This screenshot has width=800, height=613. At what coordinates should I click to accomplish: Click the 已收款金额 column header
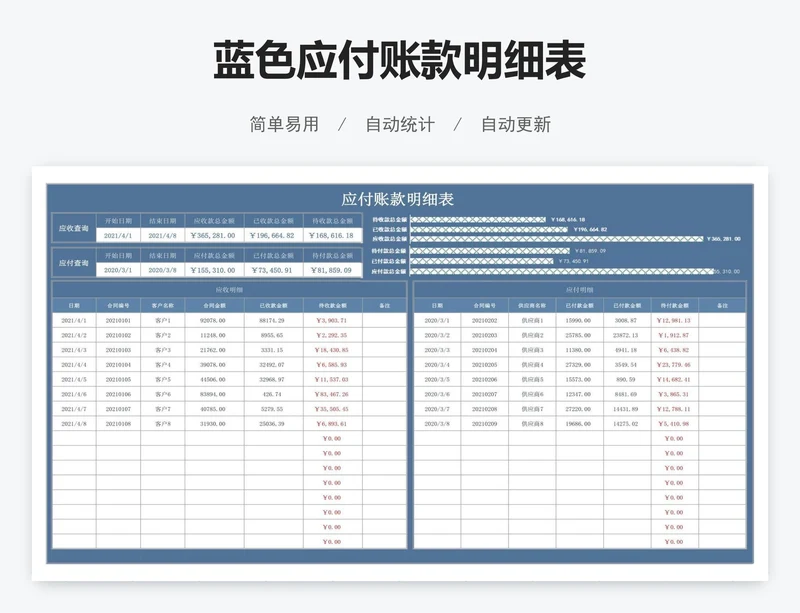pos(273,305)
